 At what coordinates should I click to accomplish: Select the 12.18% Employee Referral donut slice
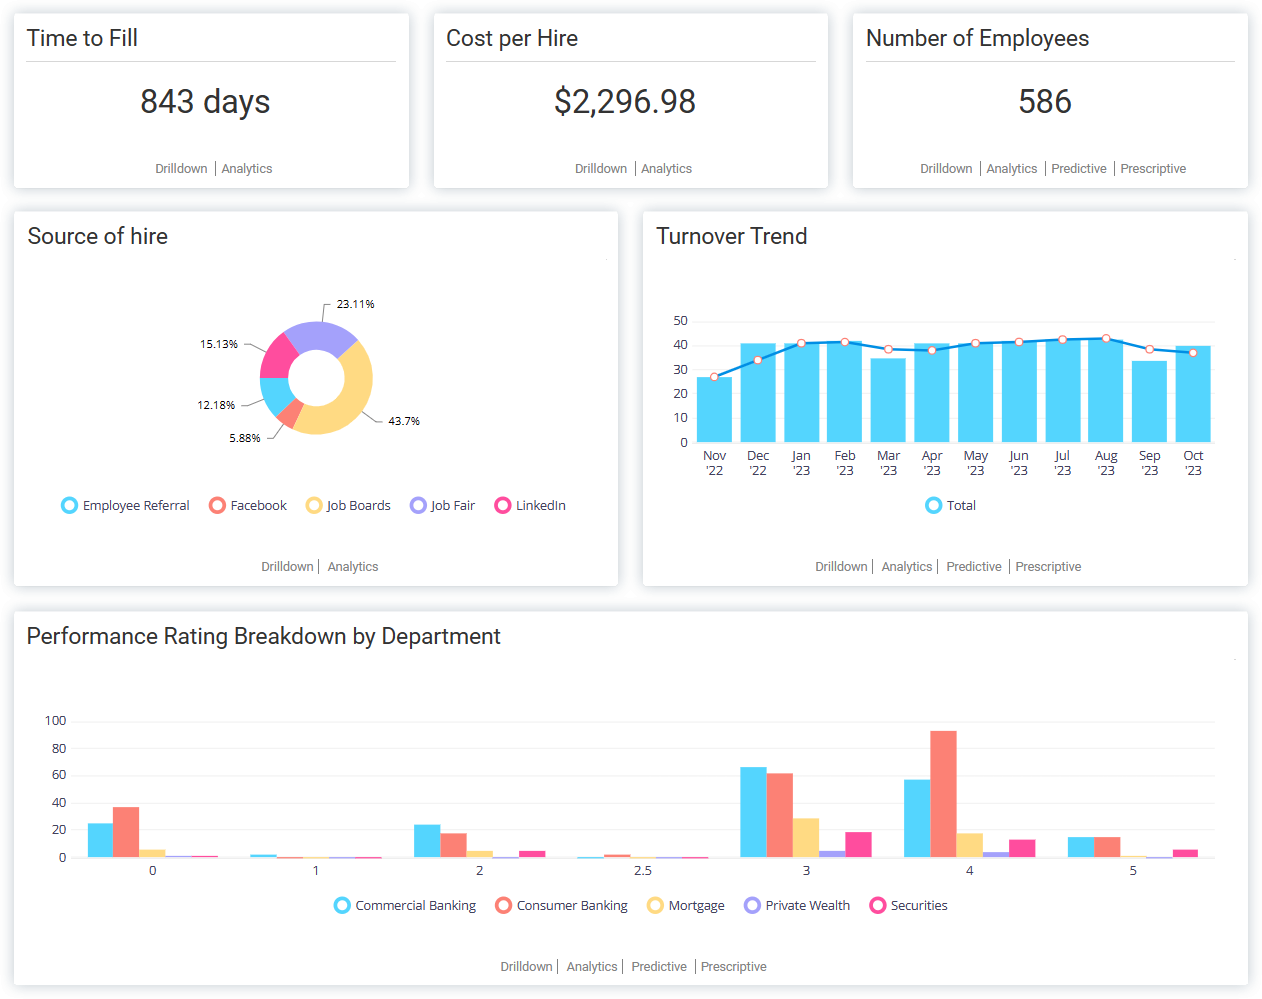pyautogui.click(x=275, y=394)
